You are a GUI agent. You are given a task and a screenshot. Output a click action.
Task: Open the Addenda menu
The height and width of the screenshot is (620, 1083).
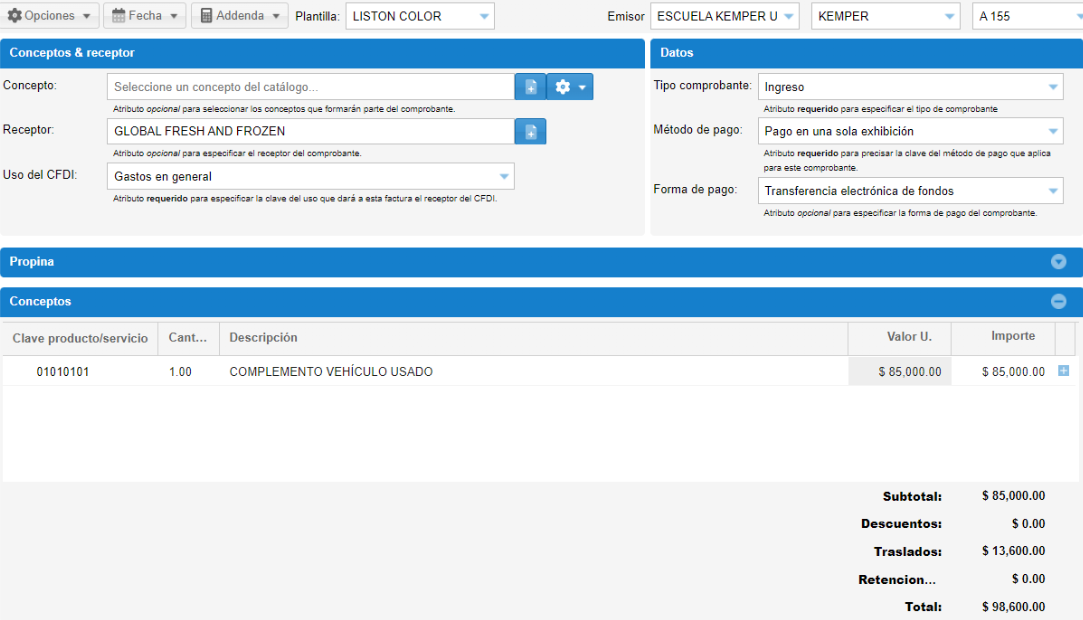(x=239, y=16)
